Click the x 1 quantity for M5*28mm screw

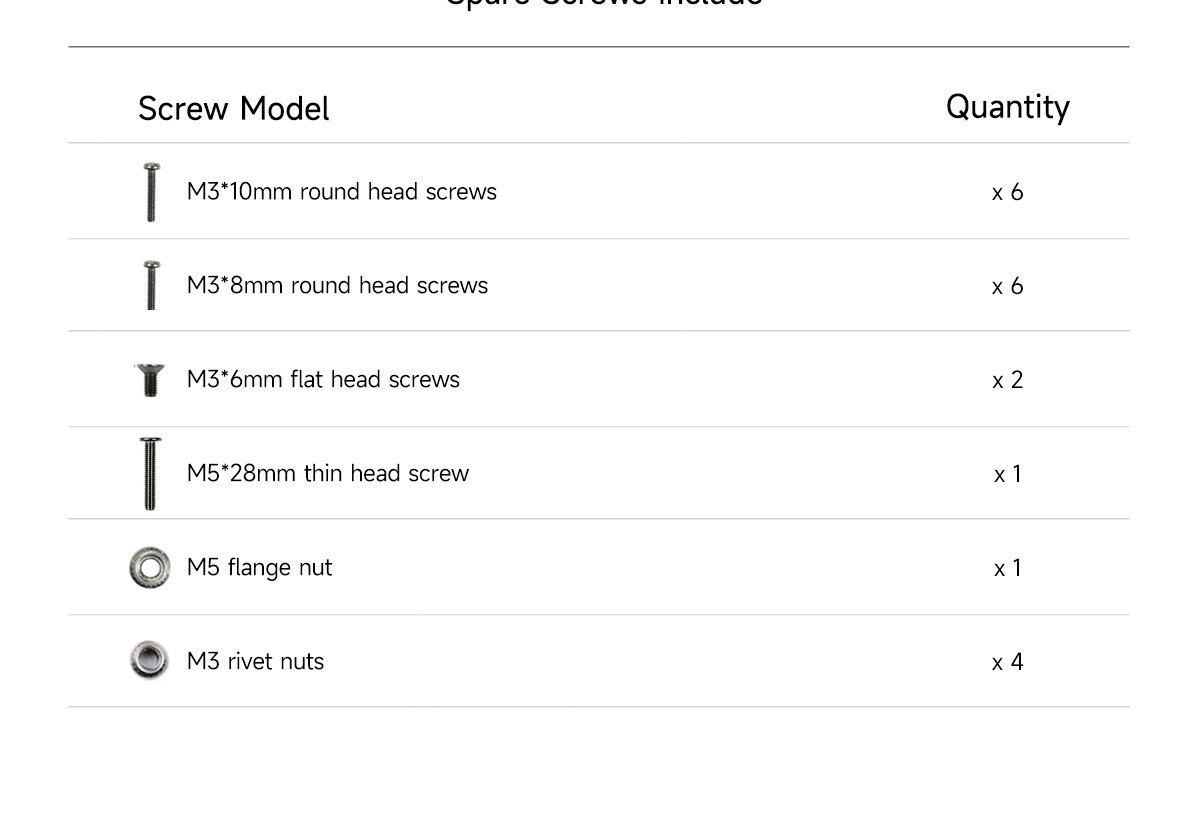[1007, 474]
